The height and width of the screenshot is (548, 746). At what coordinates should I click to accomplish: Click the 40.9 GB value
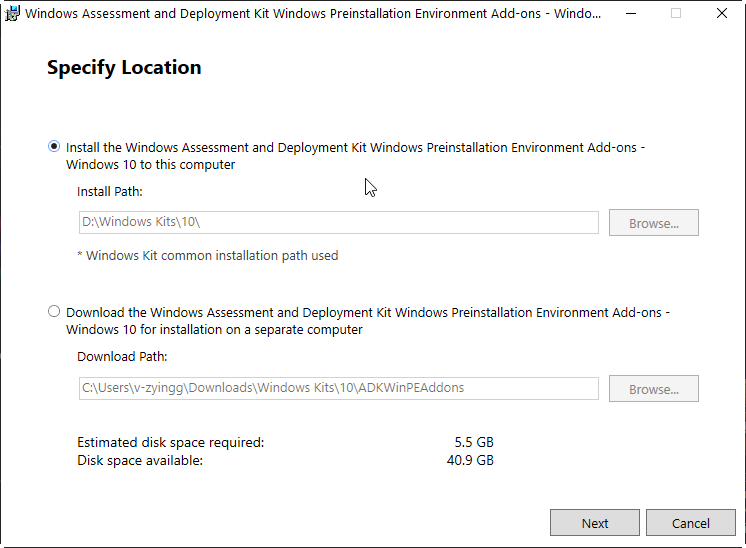470,460
